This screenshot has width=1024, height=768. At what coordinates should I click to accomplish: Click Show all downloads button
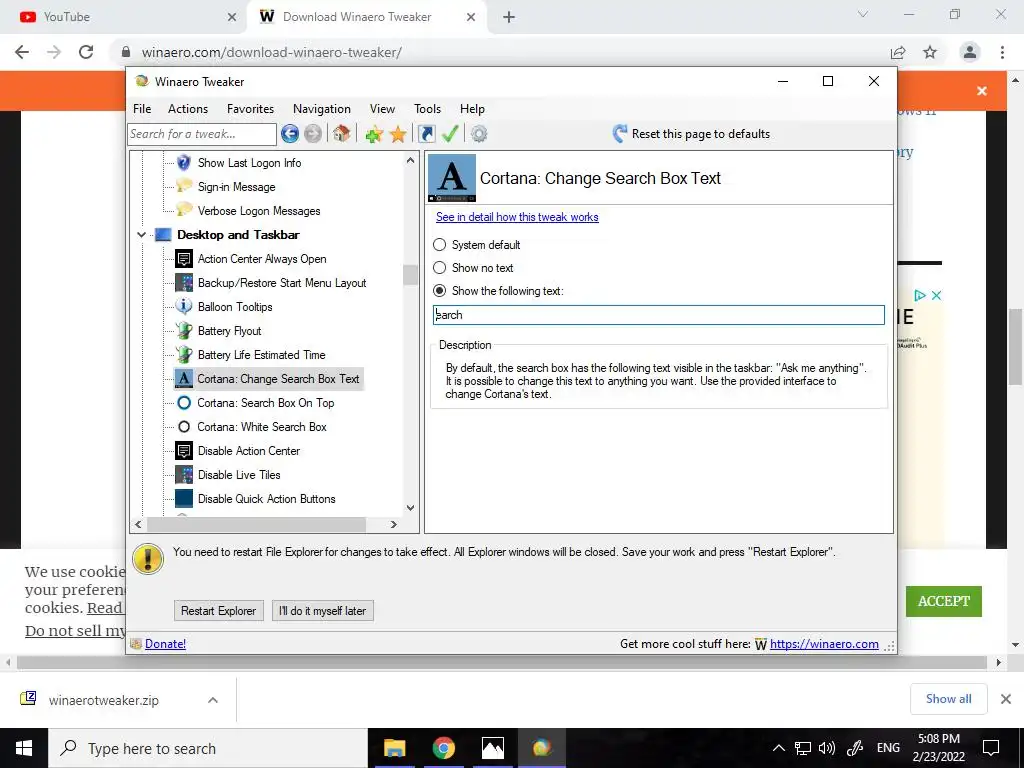[x=948, y=699]
